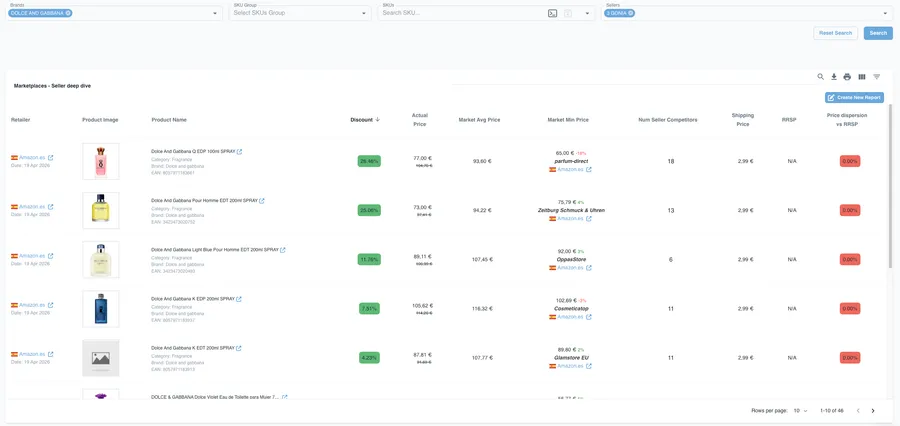Print the seller deep dive table

[x=847, y=76]
